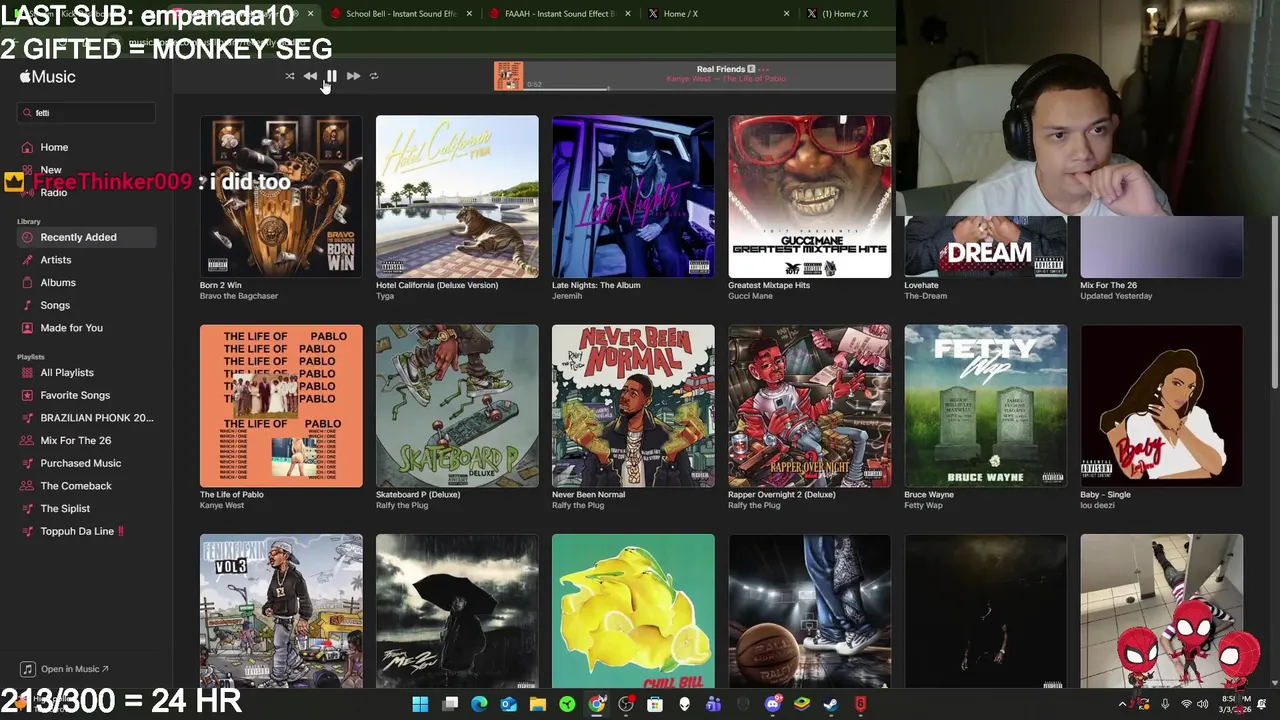Viewport: 1280px width, 720px height.
Task: Go back to the previous track
Action: [310, 76]
